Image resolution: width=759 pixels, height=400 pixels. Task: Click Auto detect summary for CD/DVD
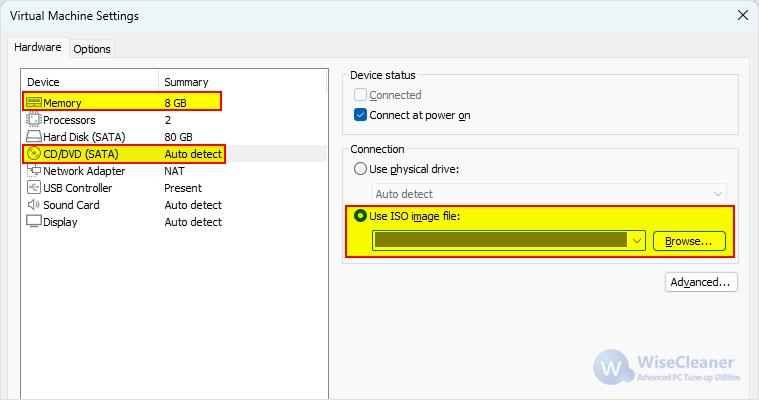[x=193, y=154]
